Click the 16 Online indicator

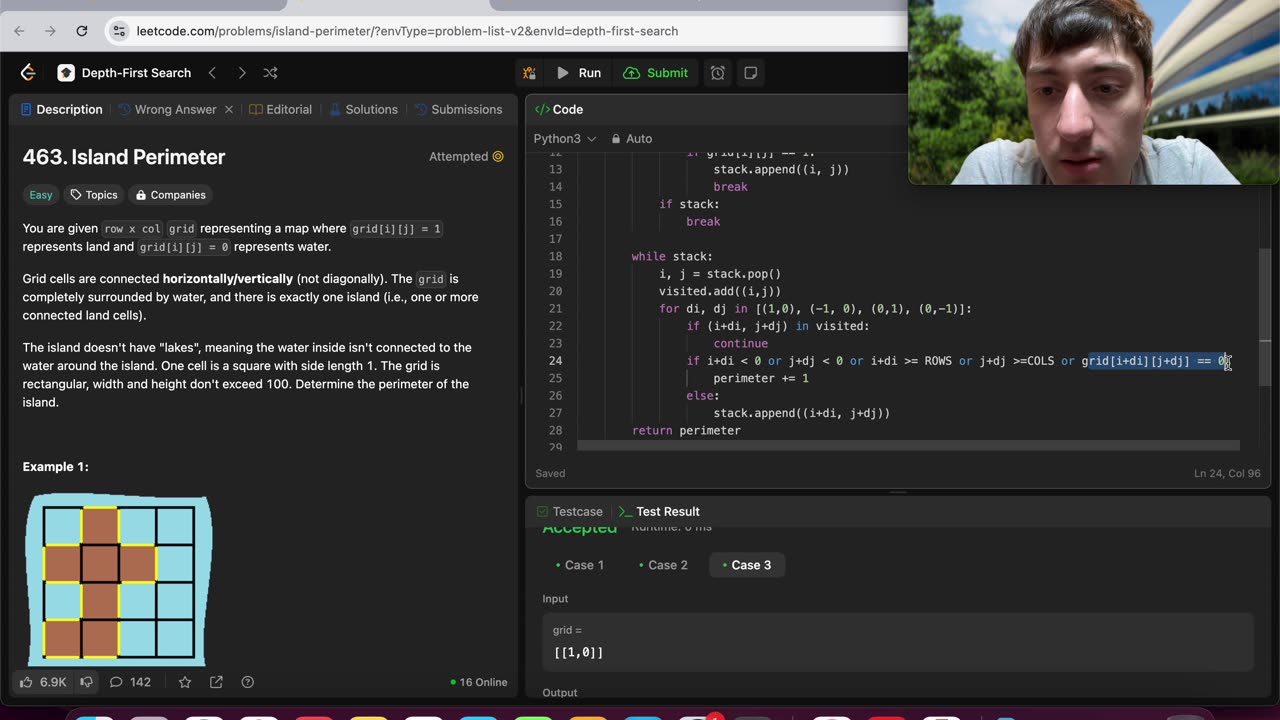pyautogui.click(x=479, y=682)
